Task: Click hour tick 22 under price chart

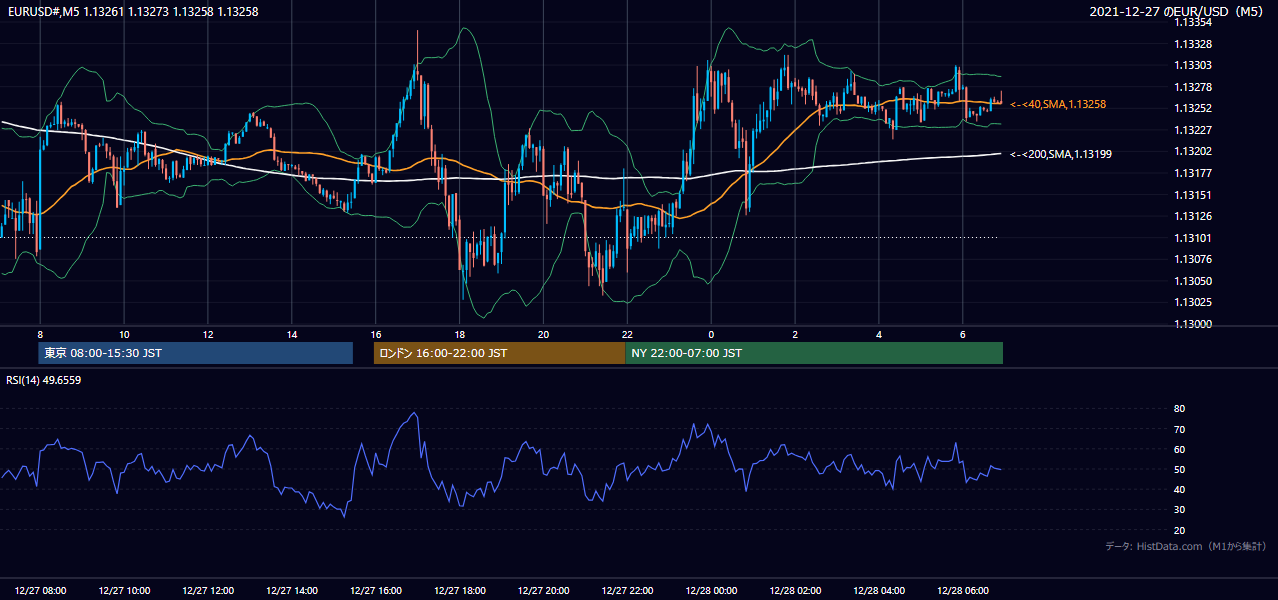Action: click(627, 334)
